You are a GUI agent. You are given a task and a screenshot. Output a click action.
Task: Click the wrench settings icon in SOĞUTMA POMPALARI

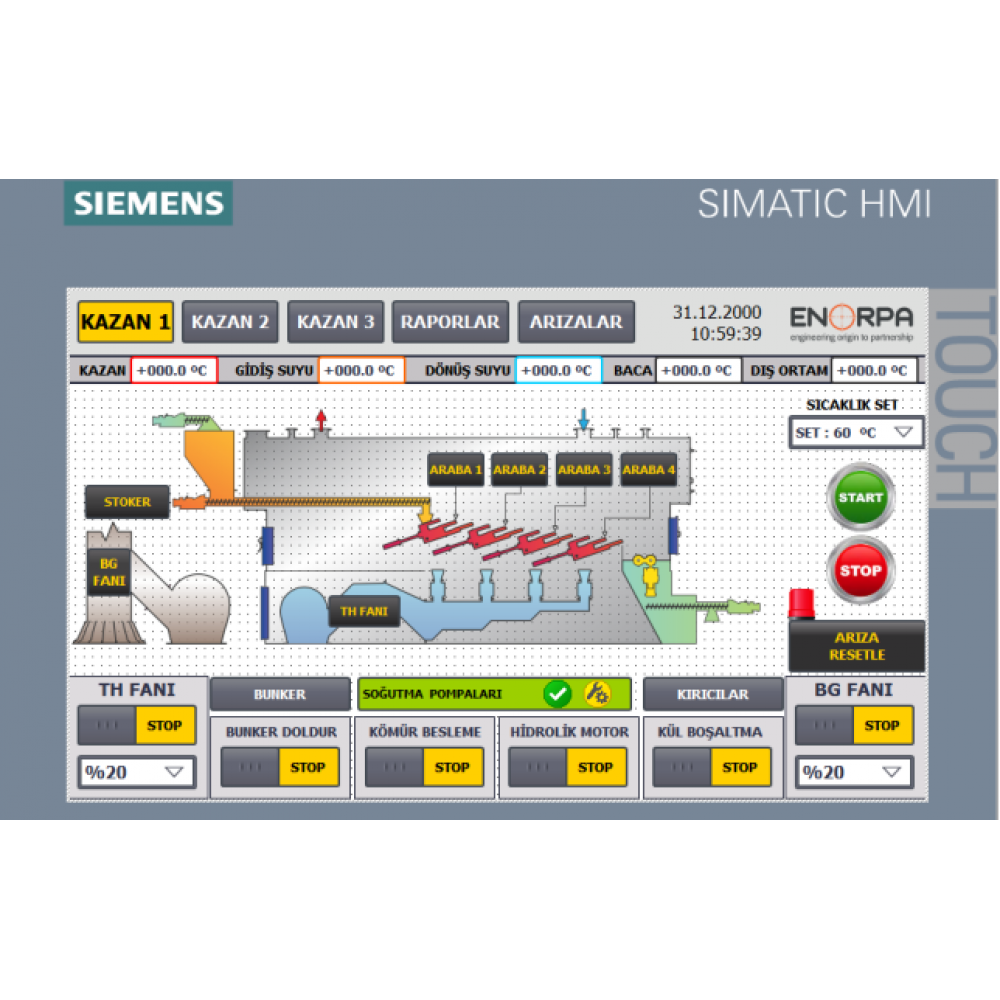click(x=598, y=694)
